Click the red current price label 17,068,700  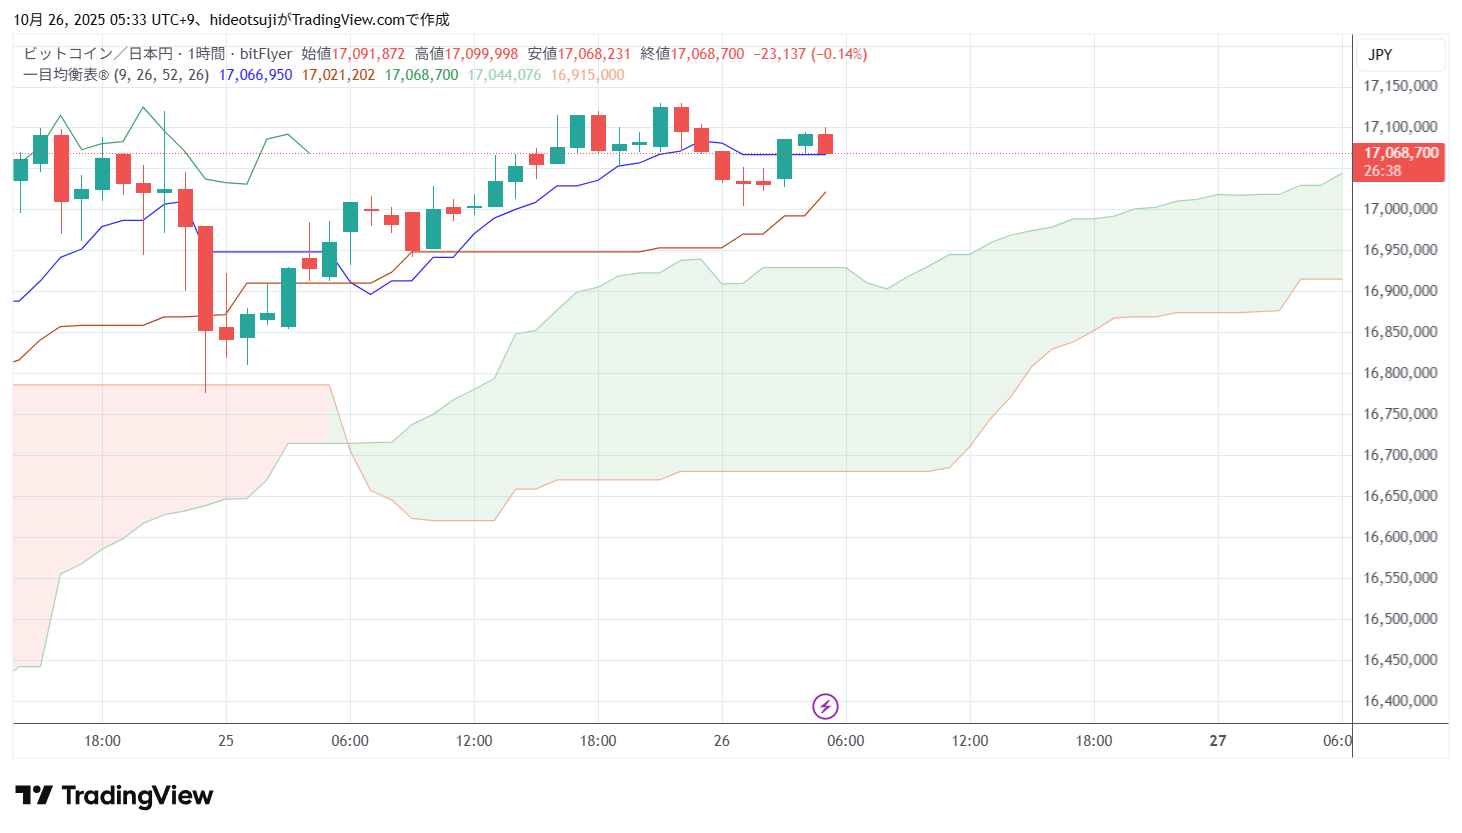1400,153
